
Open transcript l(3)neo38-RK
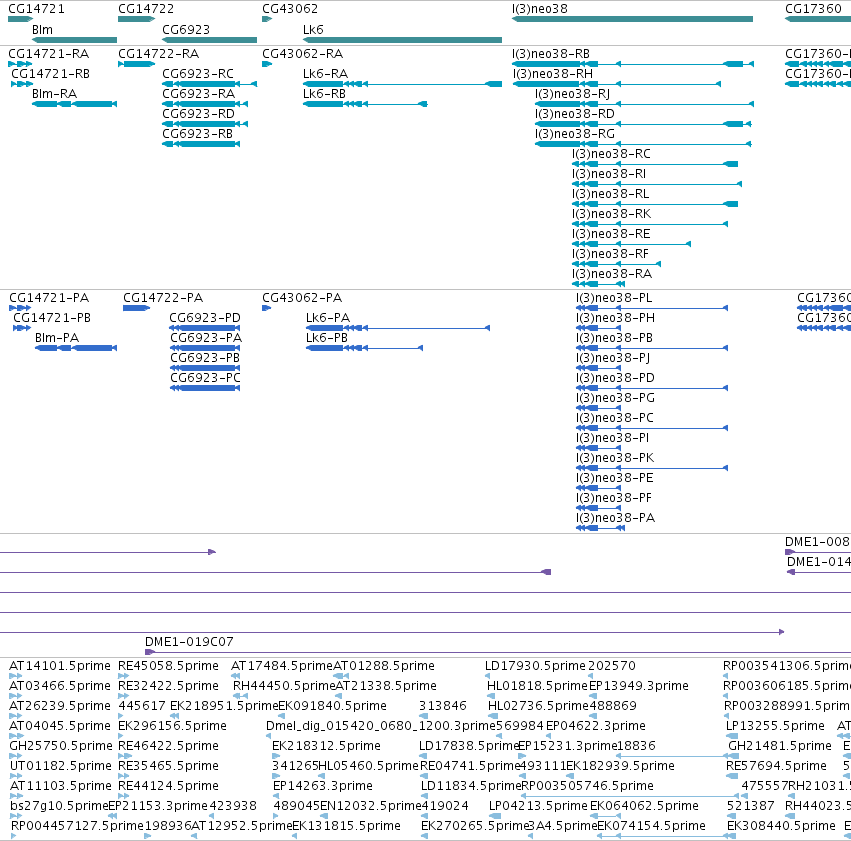[611, 214]
